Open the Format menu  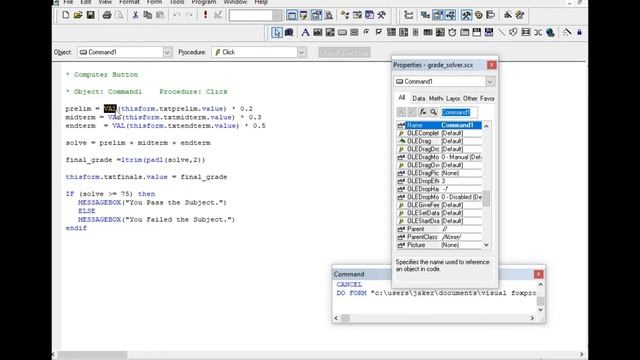129,2
